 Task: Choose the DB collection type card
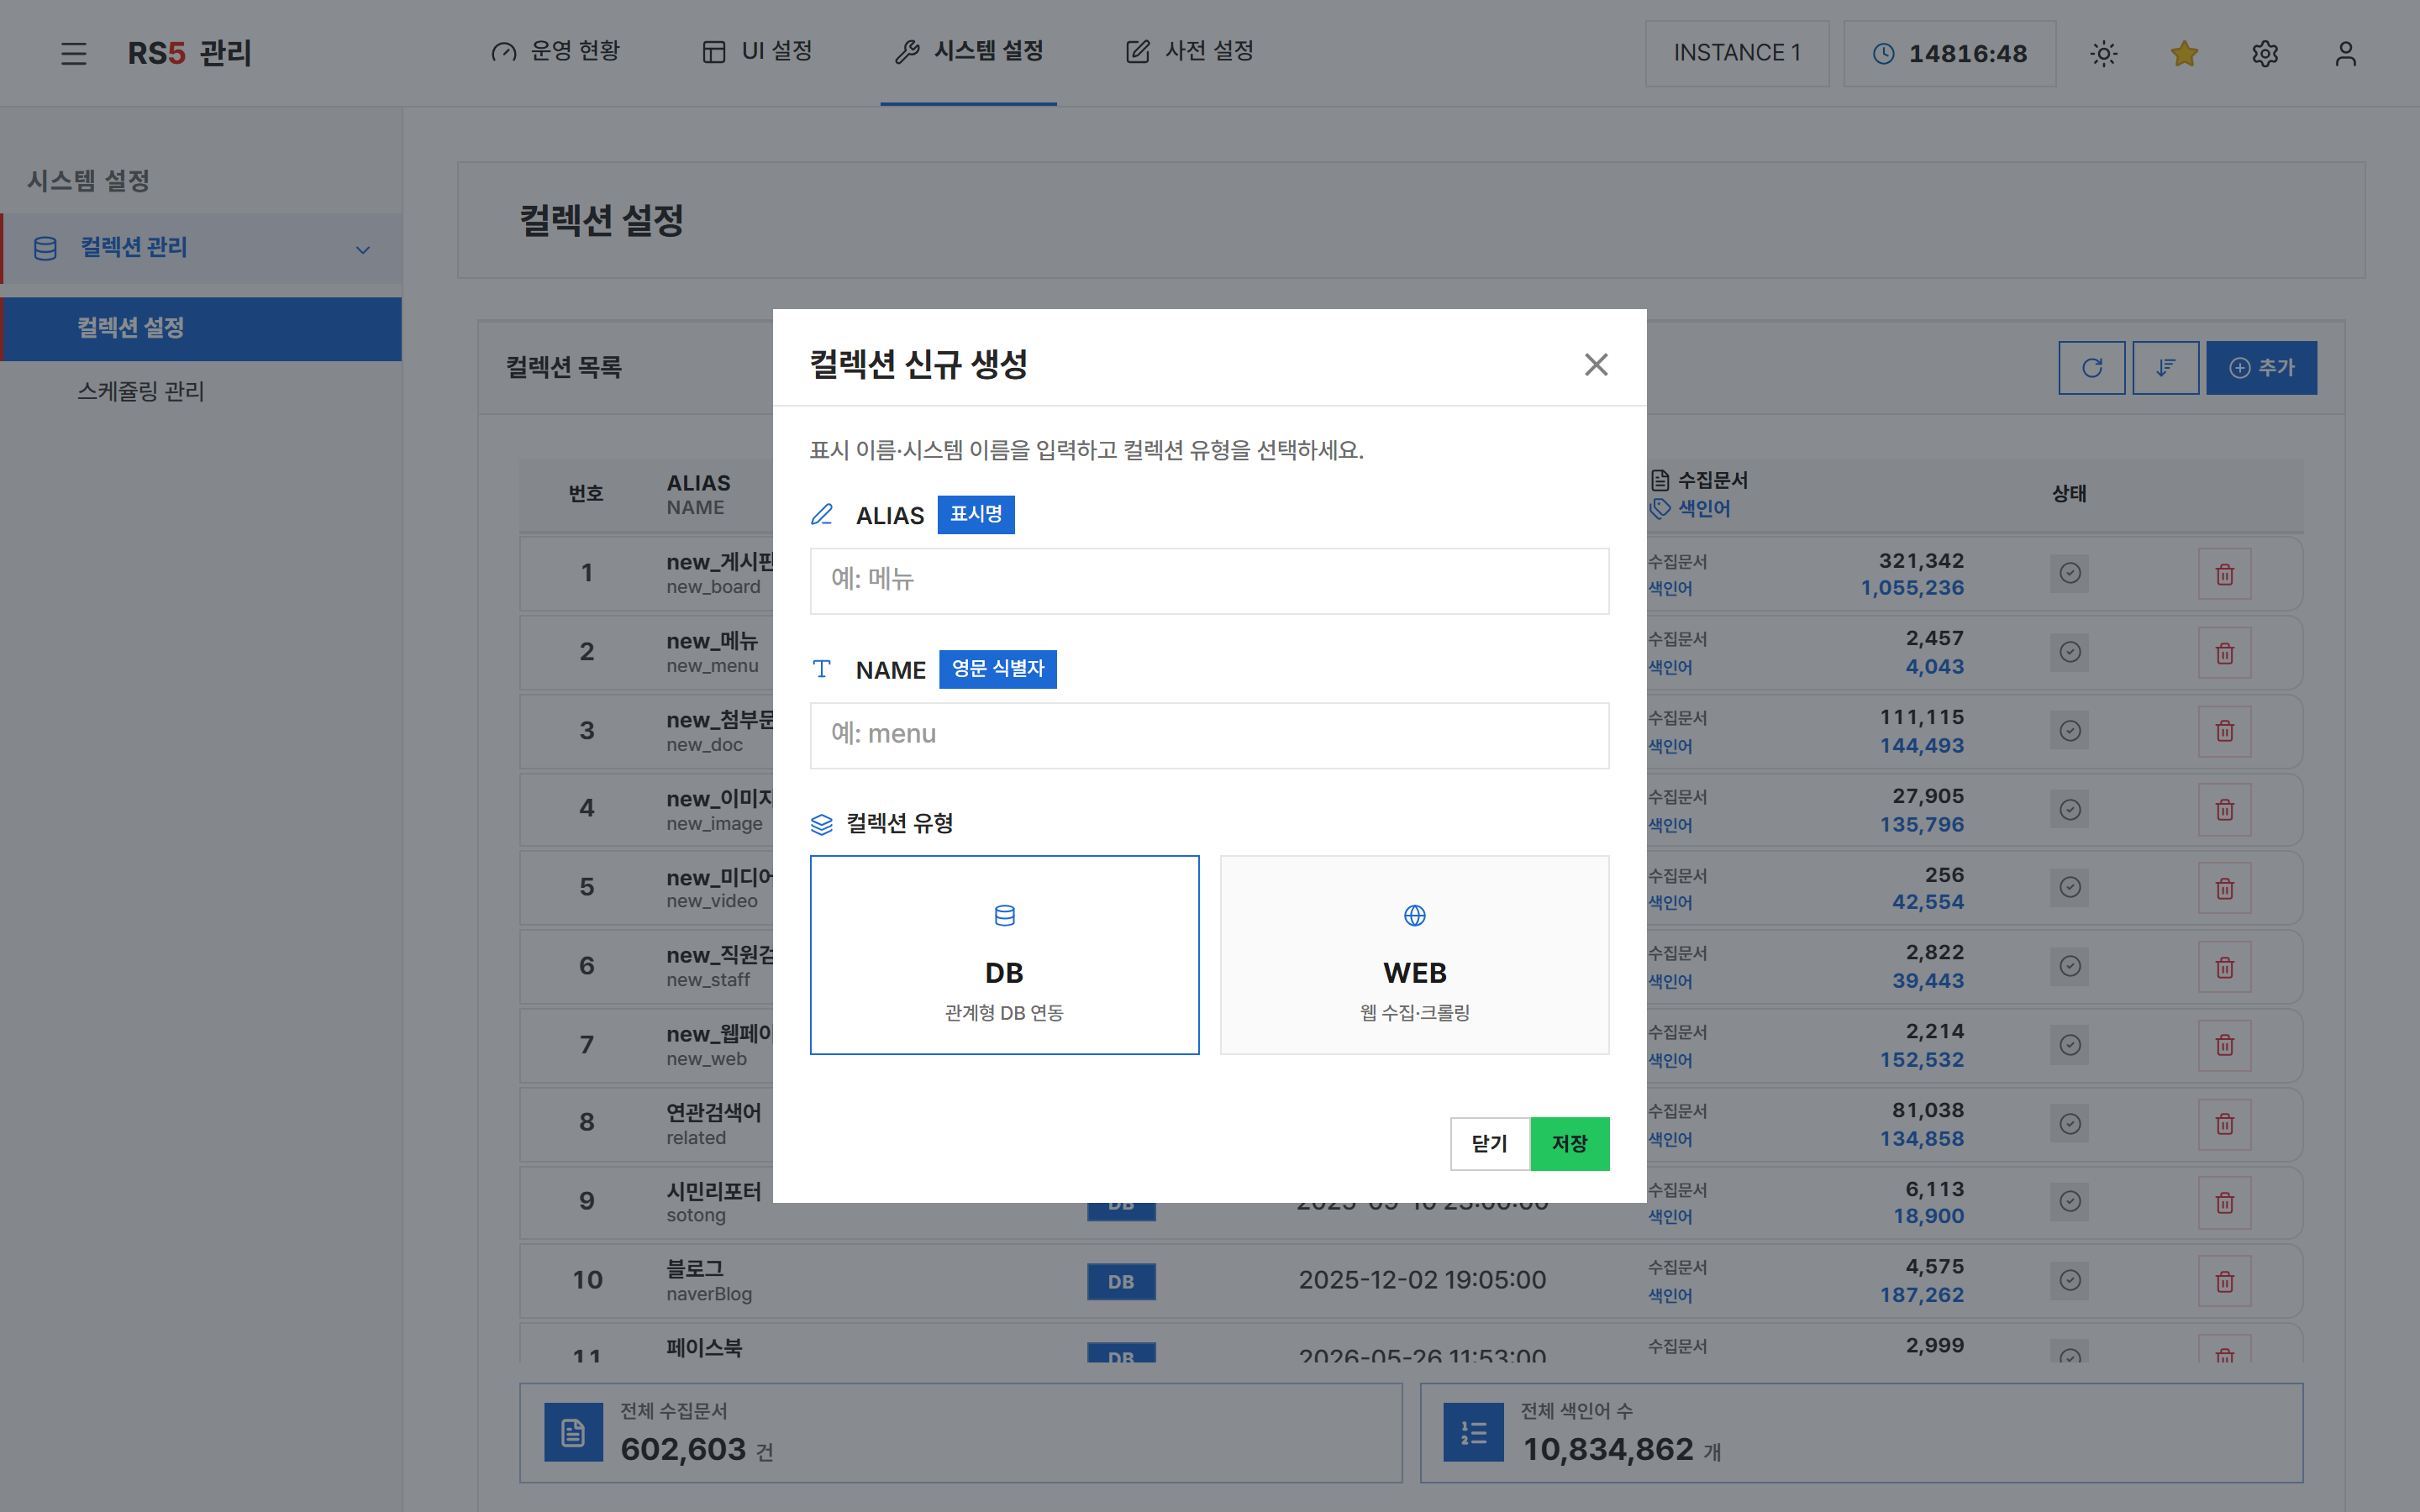click(x=1004, y=954)
